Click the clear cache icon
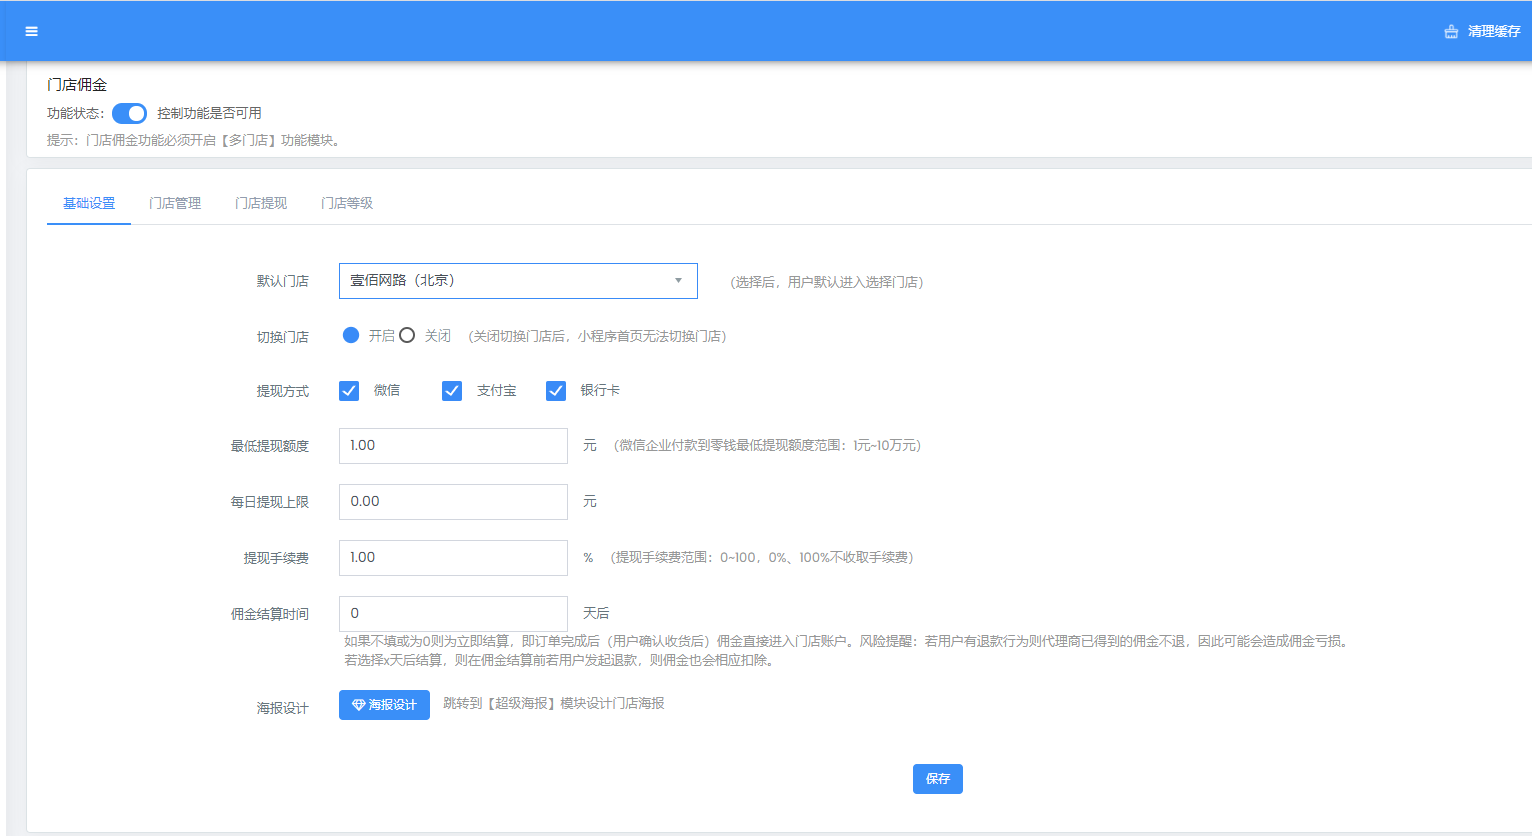 point(1451,32)
